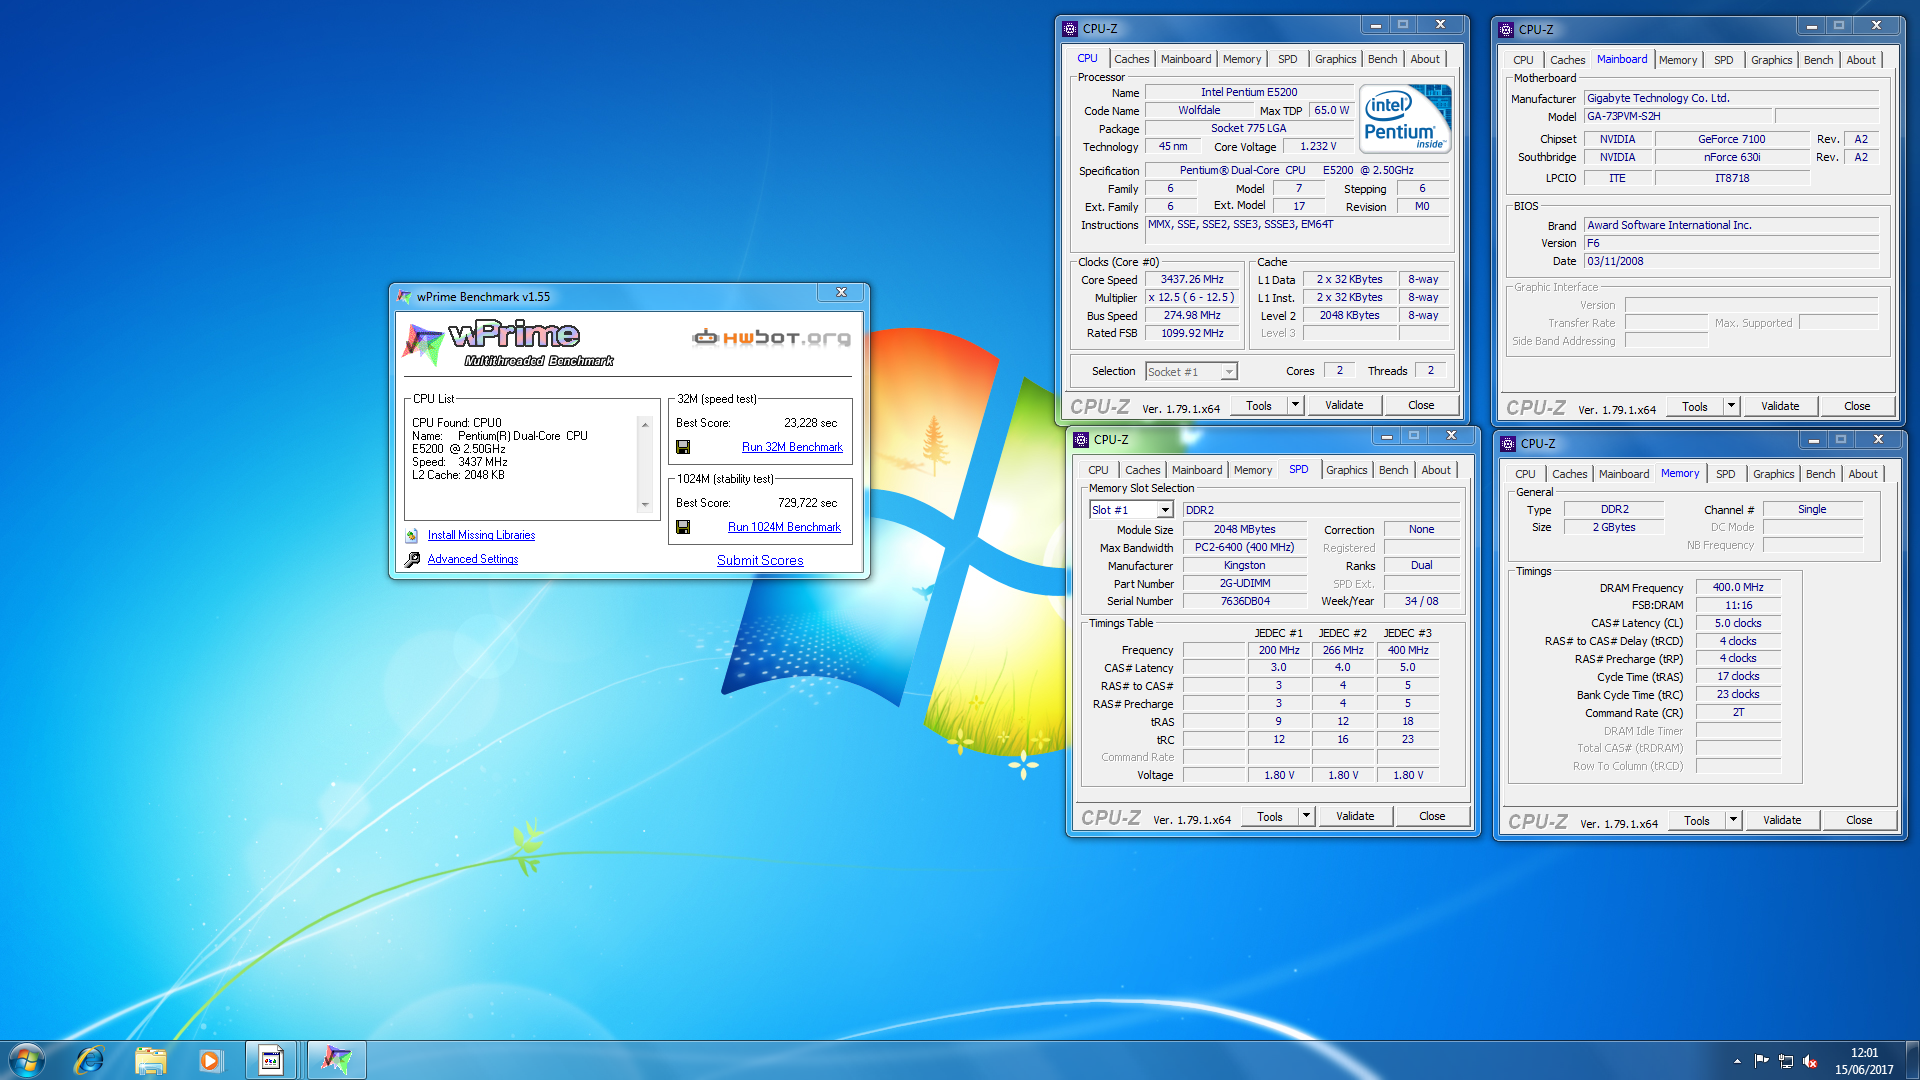This screenshot has width=1920, height=1080.
Task: Click the taskbar clock showing 12:01
Action: pos(1864,1061)
